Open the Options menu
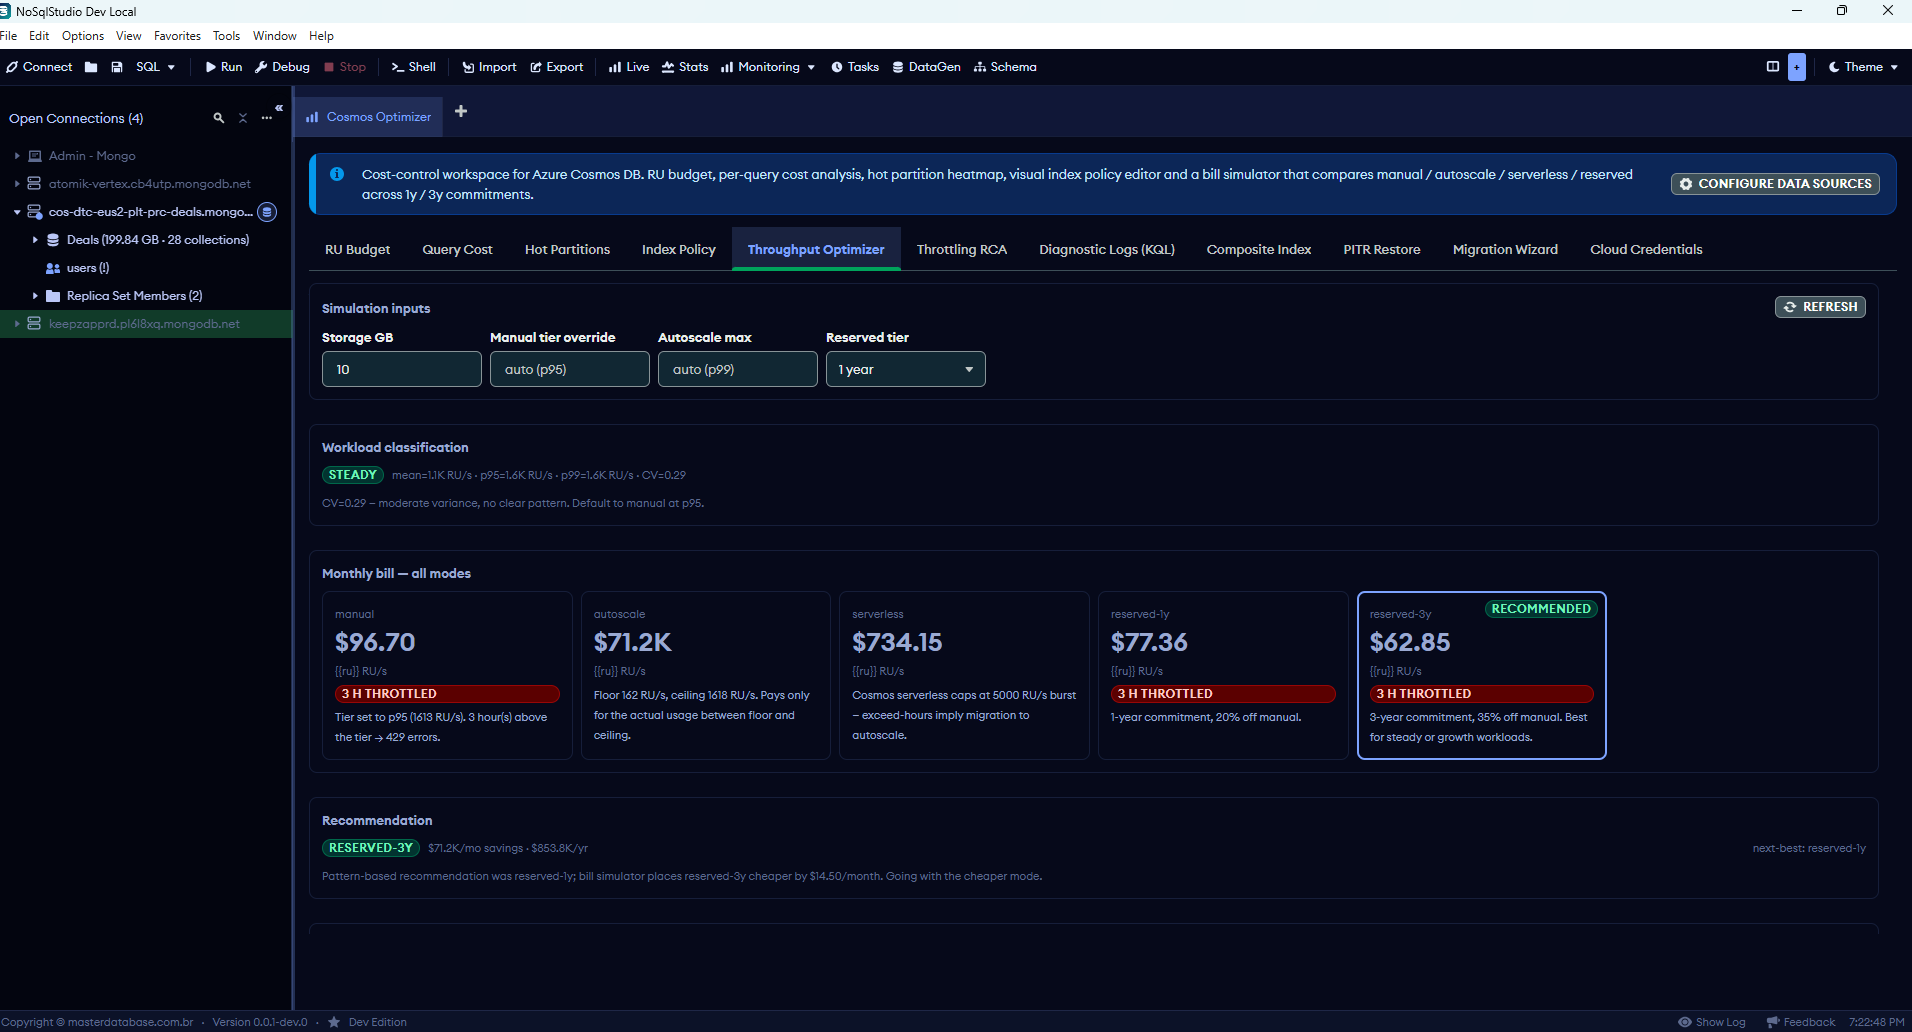The height and width of the screenshot is (1032, 1912). [83, 36]
